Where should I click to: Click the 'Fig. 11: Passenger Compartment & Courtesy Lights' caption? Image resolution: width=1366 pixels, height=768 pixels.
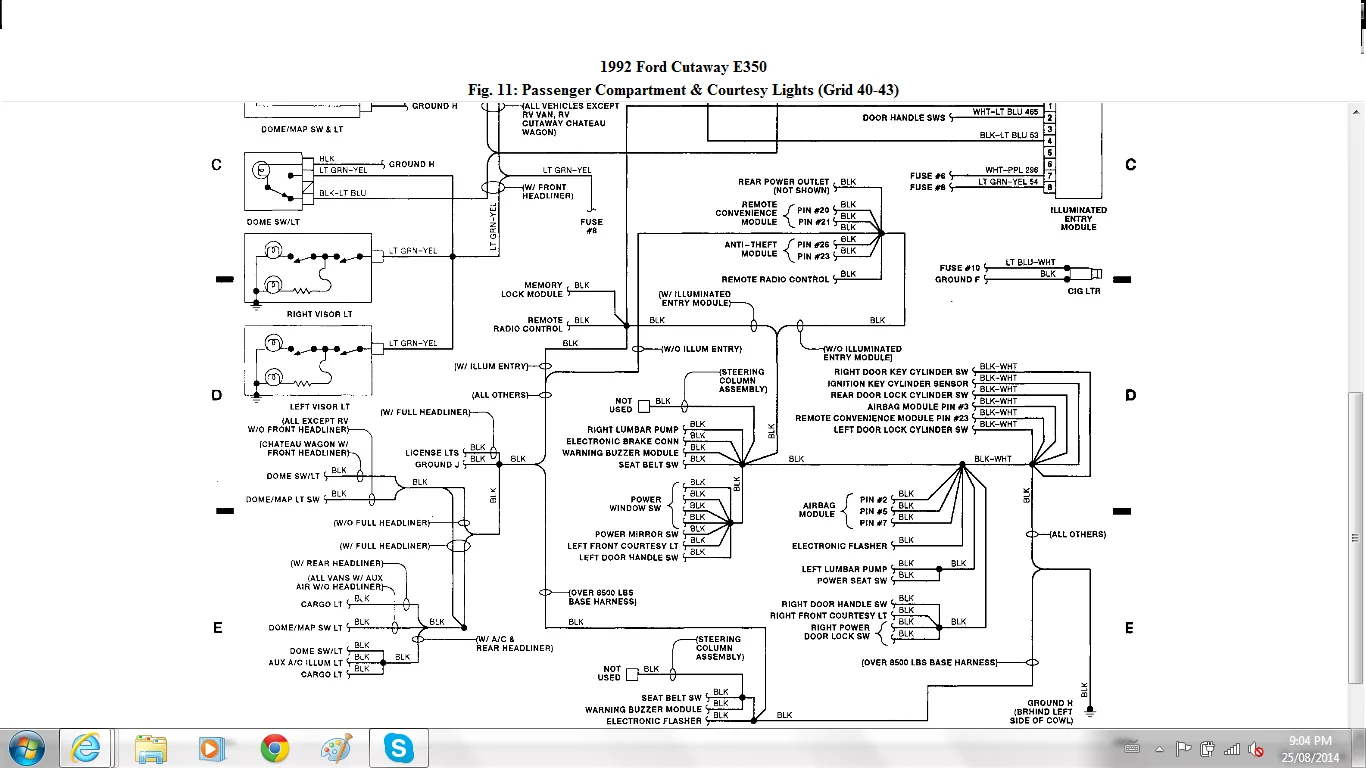point(683,90)
